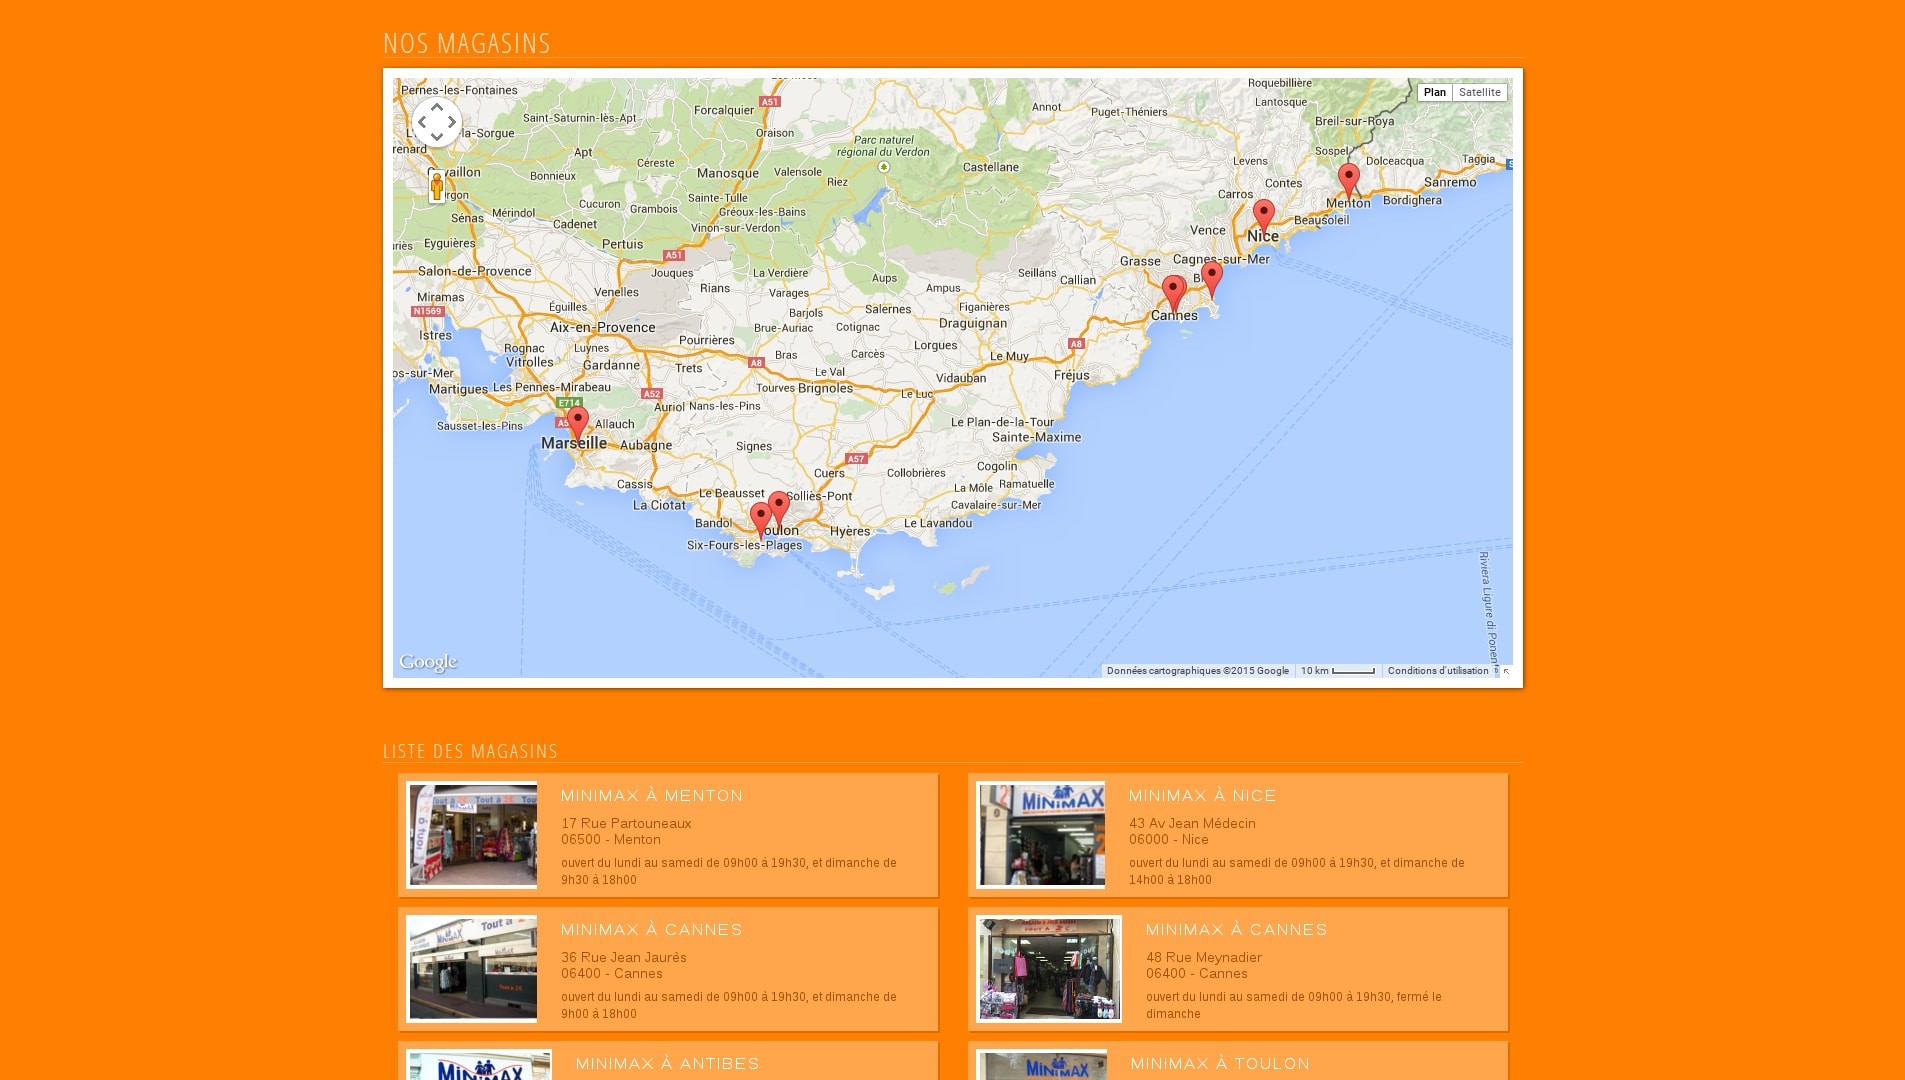
Task: Switch the map to Satellite view
Action: [x=1480, y=92]
